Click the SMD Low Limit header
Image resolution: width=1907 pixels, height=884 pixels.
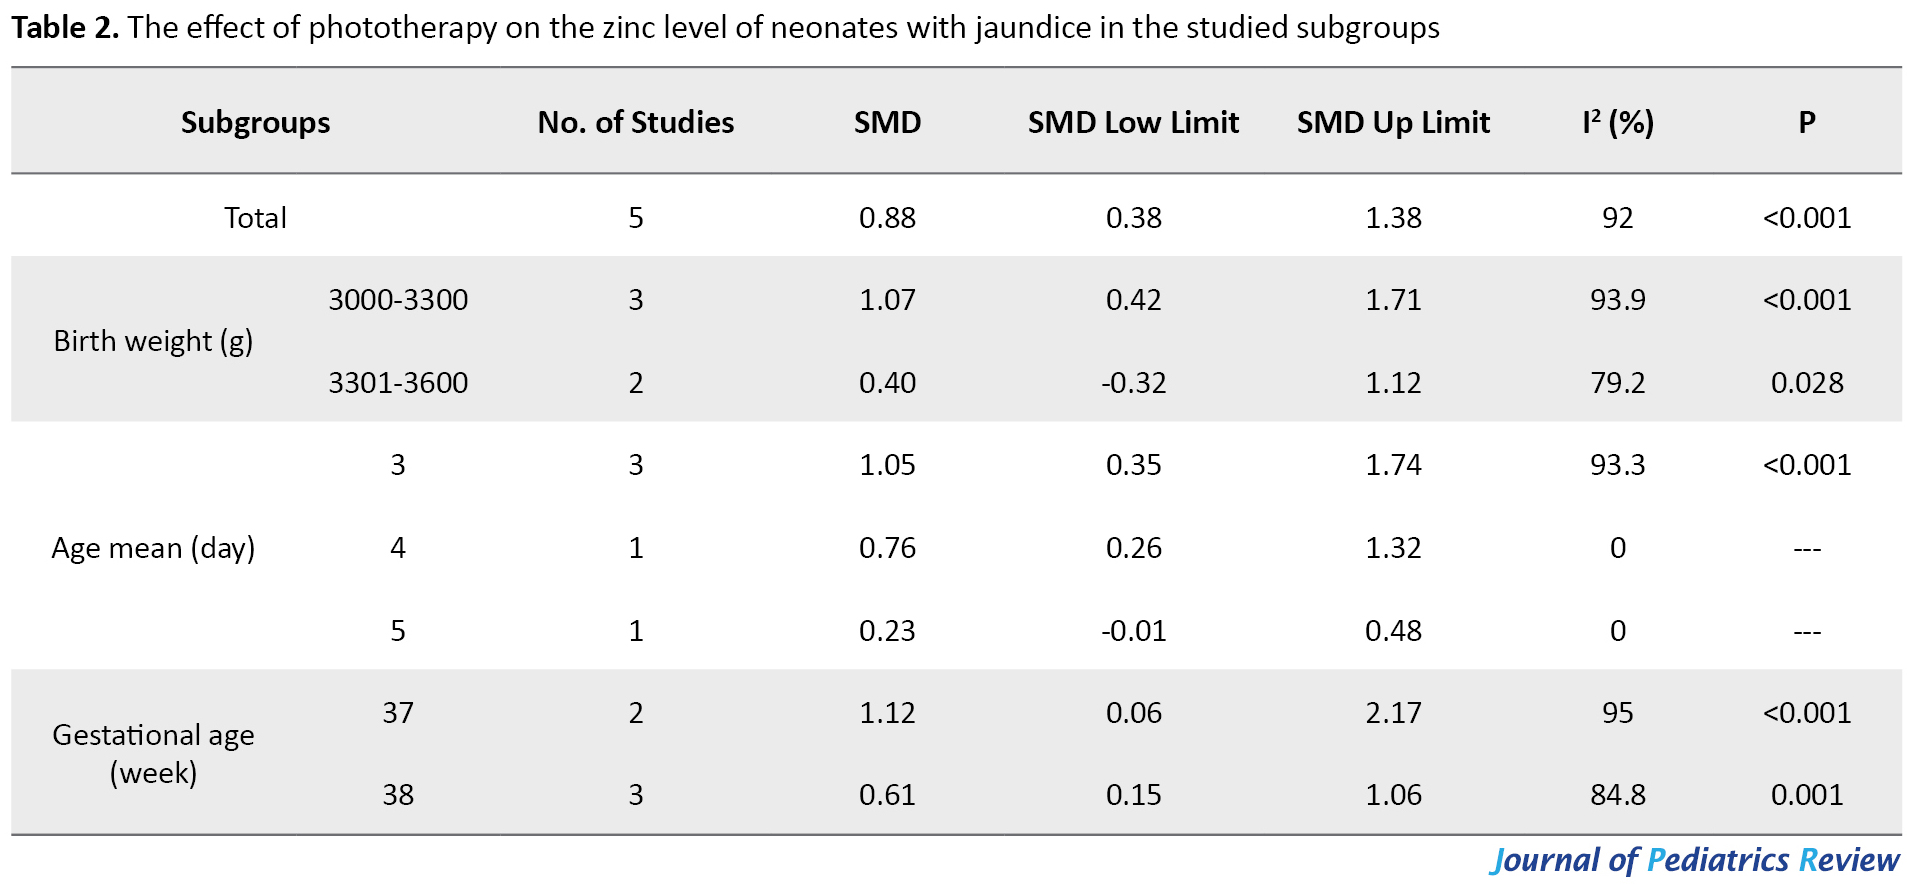1133,123
